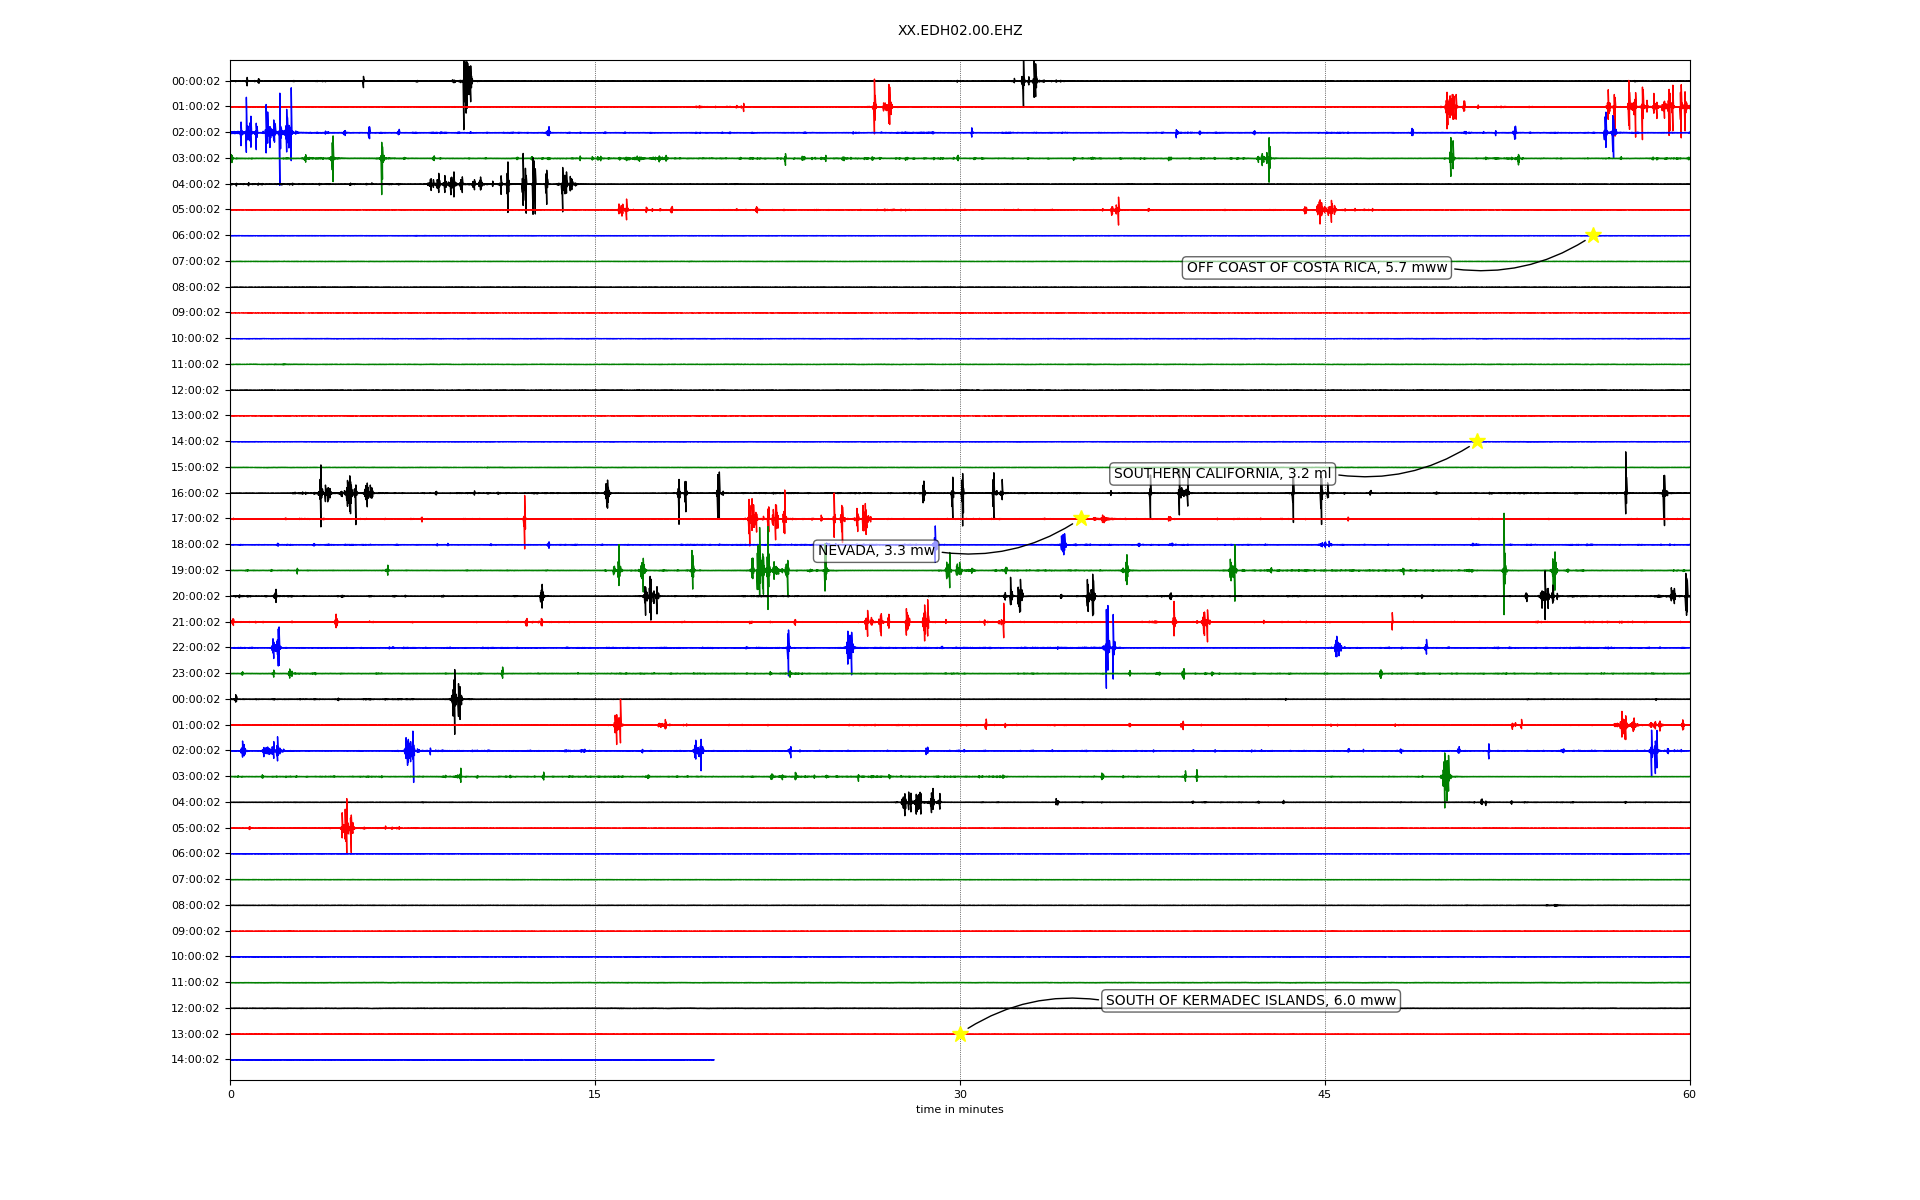Click the SOUTHERN CALIFORNIA, 3.2 ml label
Image resolution: width=1920 pixels, height=1200 pixels.
coord(1222,474)
